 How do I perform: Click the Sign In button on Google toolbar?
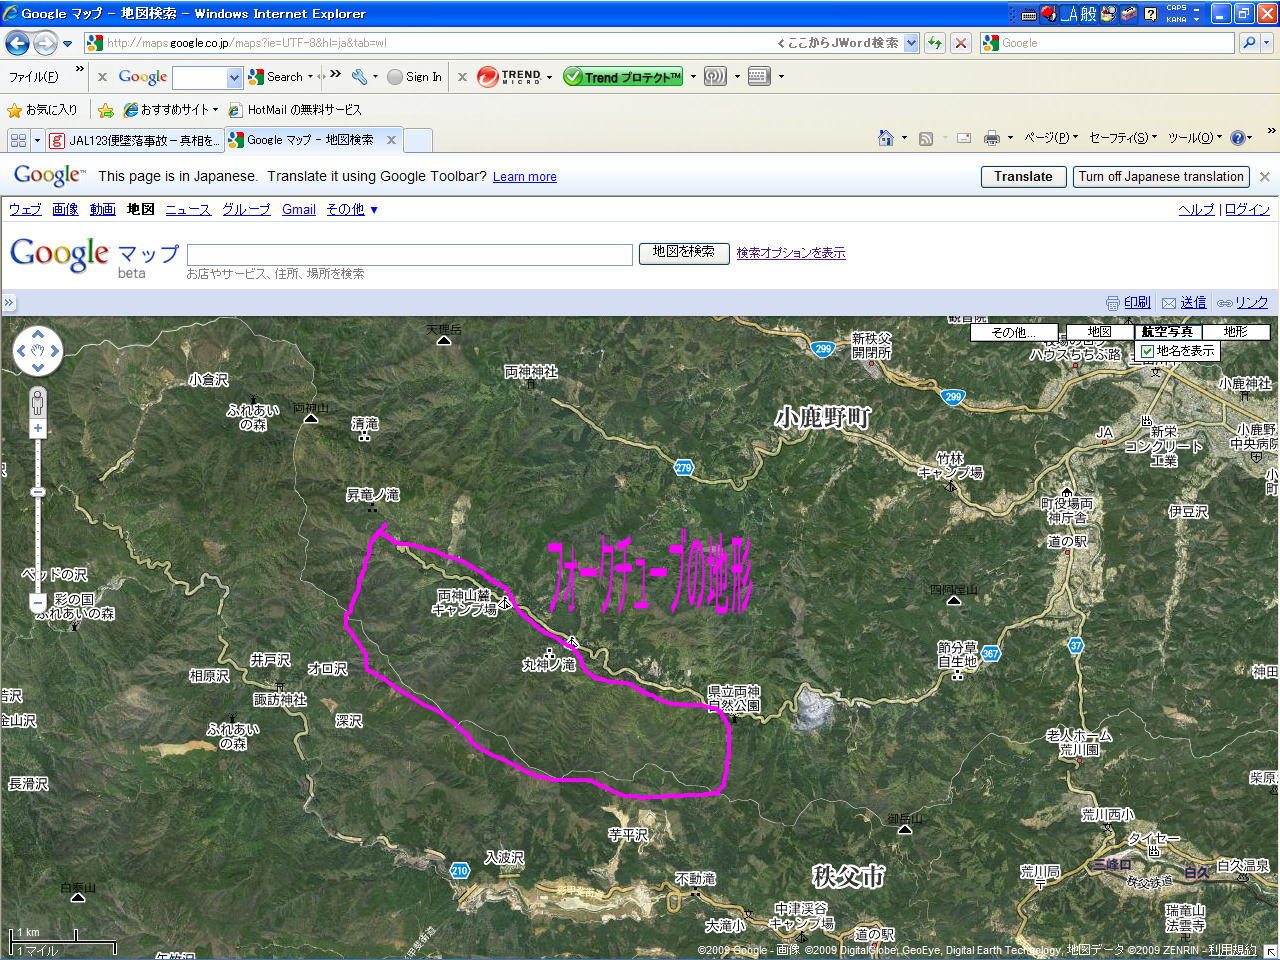click(x=415, y=76)
